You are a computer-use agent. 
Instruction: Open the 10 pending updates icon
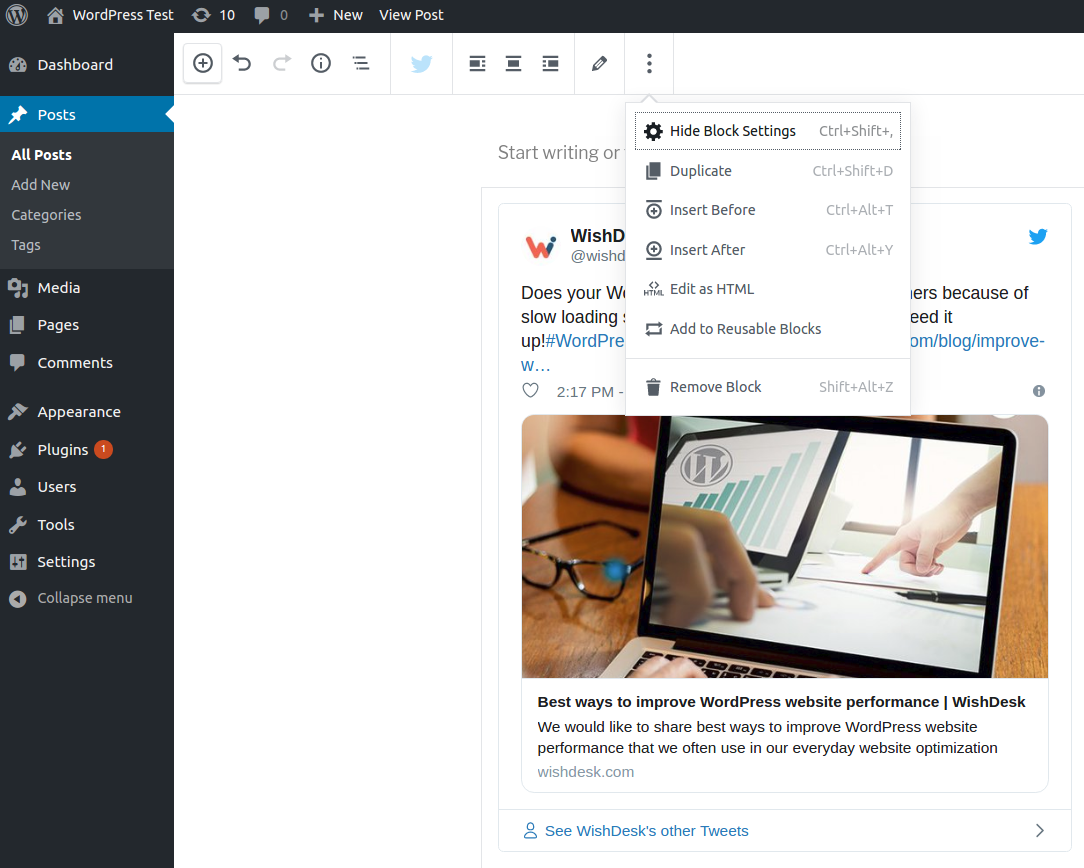214,15
